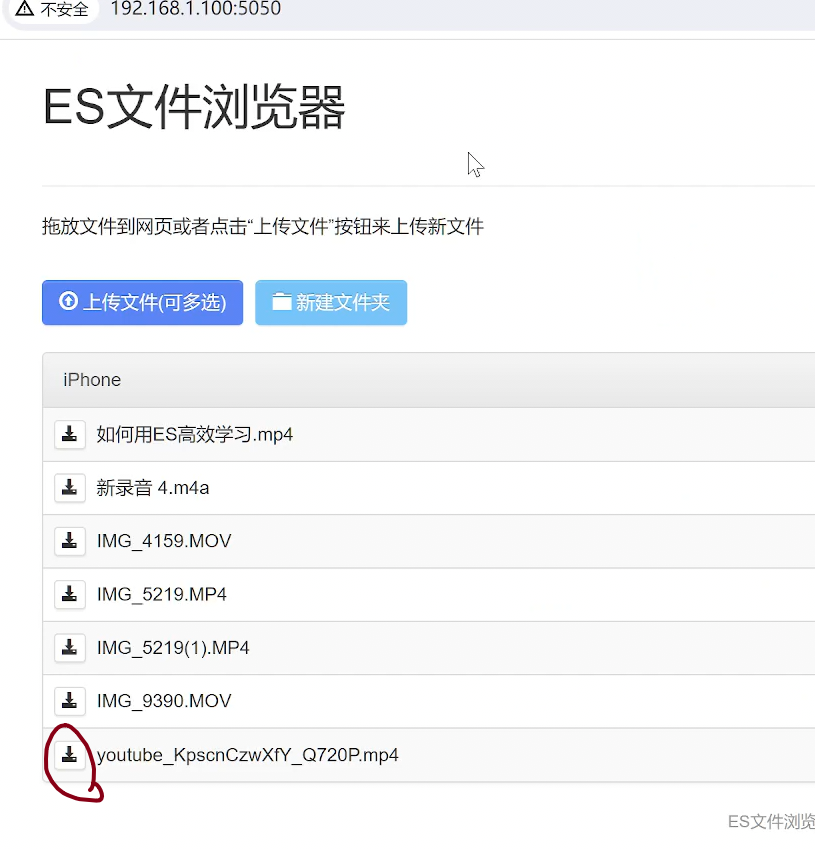Create a folder with 新建文件夹 button
Viewport: 815px width, 849px height.
click(331, 302)
